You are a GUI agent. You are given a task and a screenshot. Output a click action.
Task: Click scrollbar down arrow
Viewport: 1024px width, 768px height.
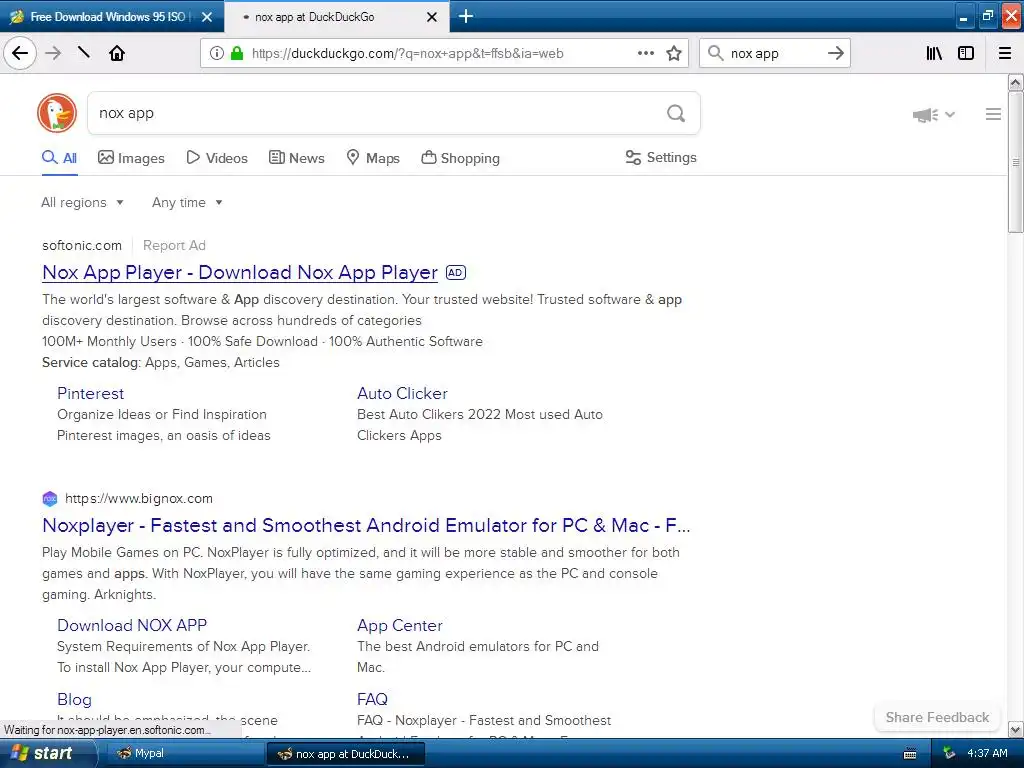(1015, 729)
